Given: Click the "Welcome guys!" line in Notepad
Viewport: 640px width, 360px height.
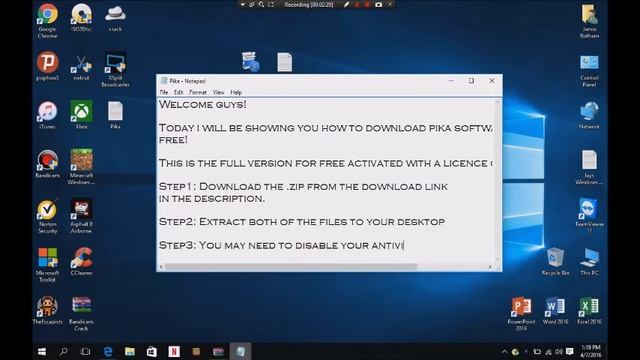Looking at the screenshot, I should click(202, 104).
